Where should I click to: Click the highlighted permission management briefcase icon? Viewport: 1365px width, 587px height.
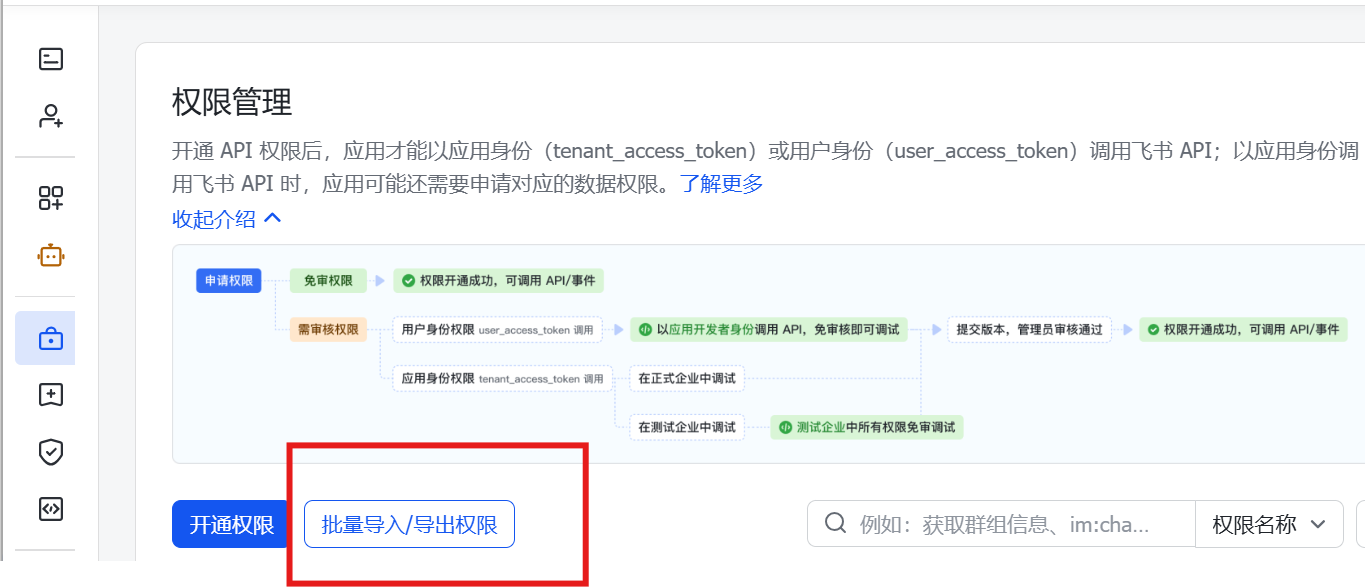50,339
